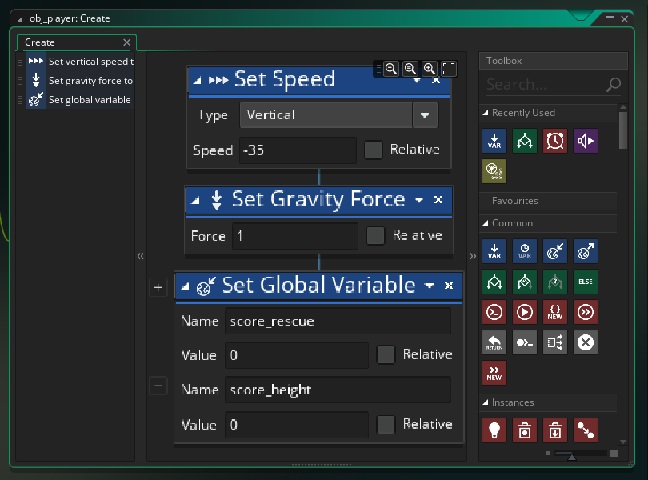Collapse the Recently Used toolbox section
Image resolution: width=648 pixels, height=480 pixels.
click(x=486, y=113)
